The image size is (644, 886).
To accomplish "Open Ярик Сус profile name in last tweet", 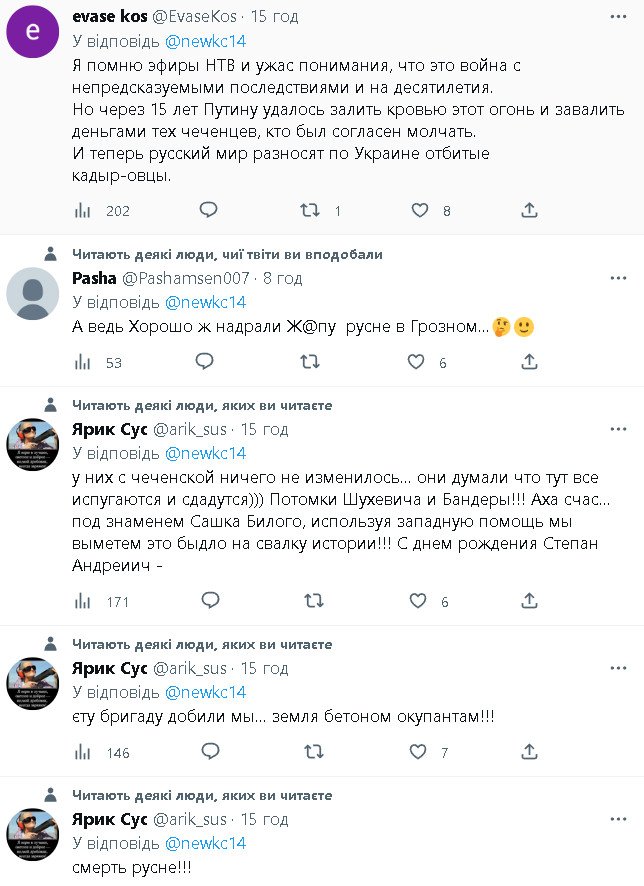I will [x=110, y=820].
